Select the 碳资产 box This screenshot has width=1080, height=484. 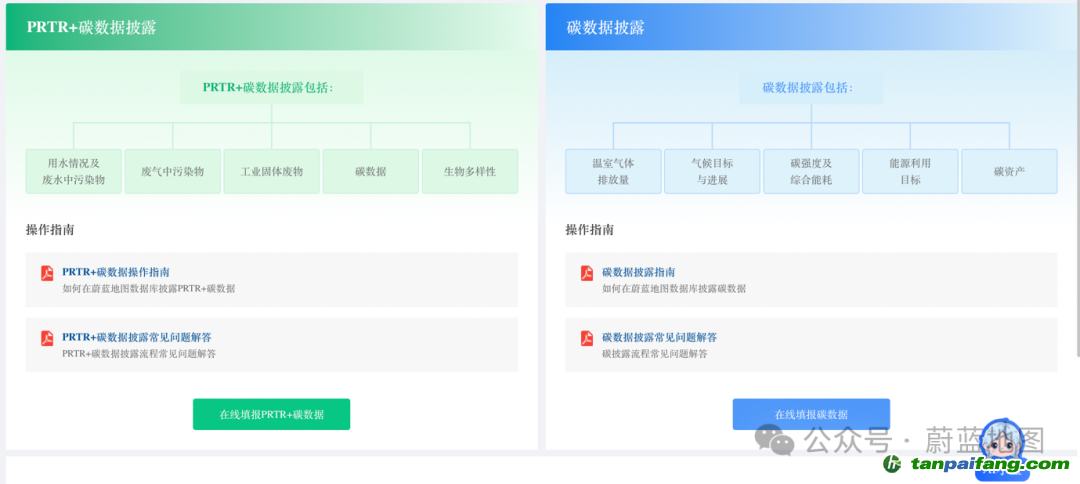[1010, 171]
